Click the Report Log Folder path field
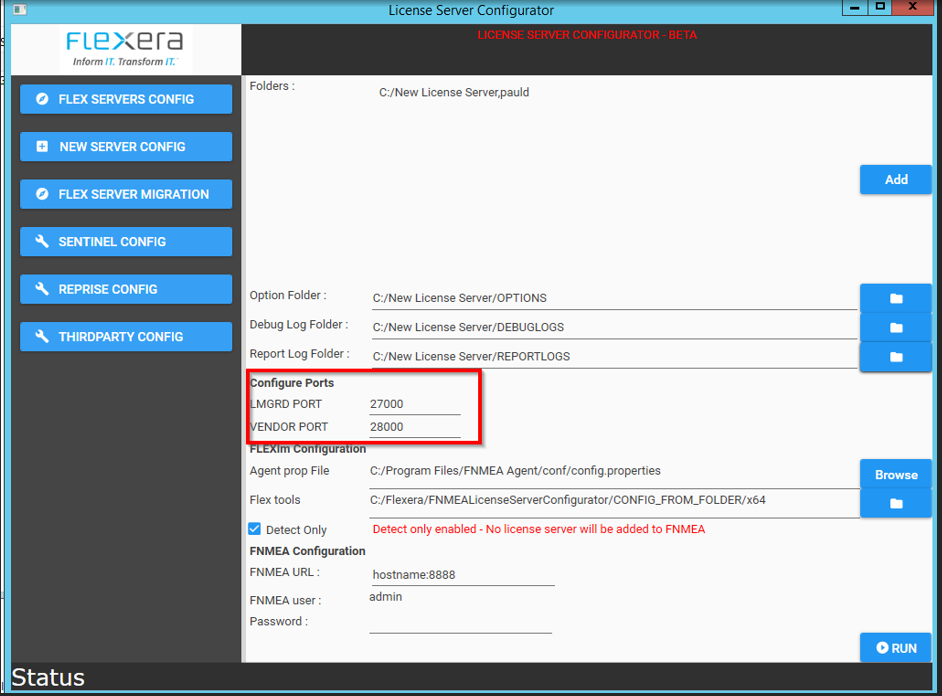Screen dimensions: 942x696 click(614, 357)
